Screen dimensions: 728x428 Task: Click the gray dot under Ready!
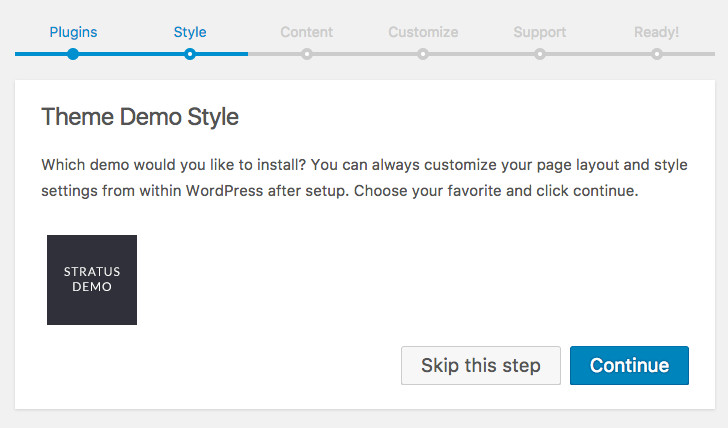(657, 54)
